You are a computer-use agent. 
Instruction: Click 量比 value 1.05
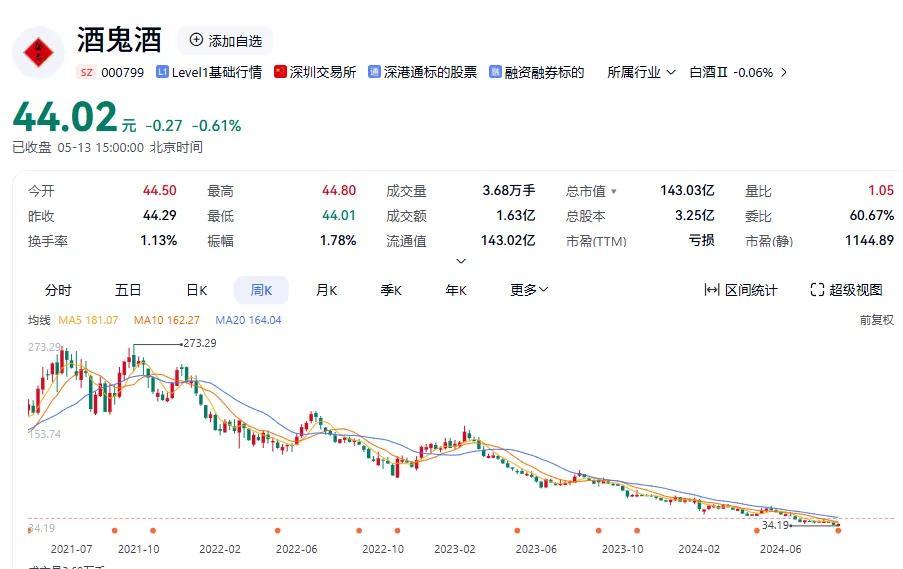pos(881,191)
